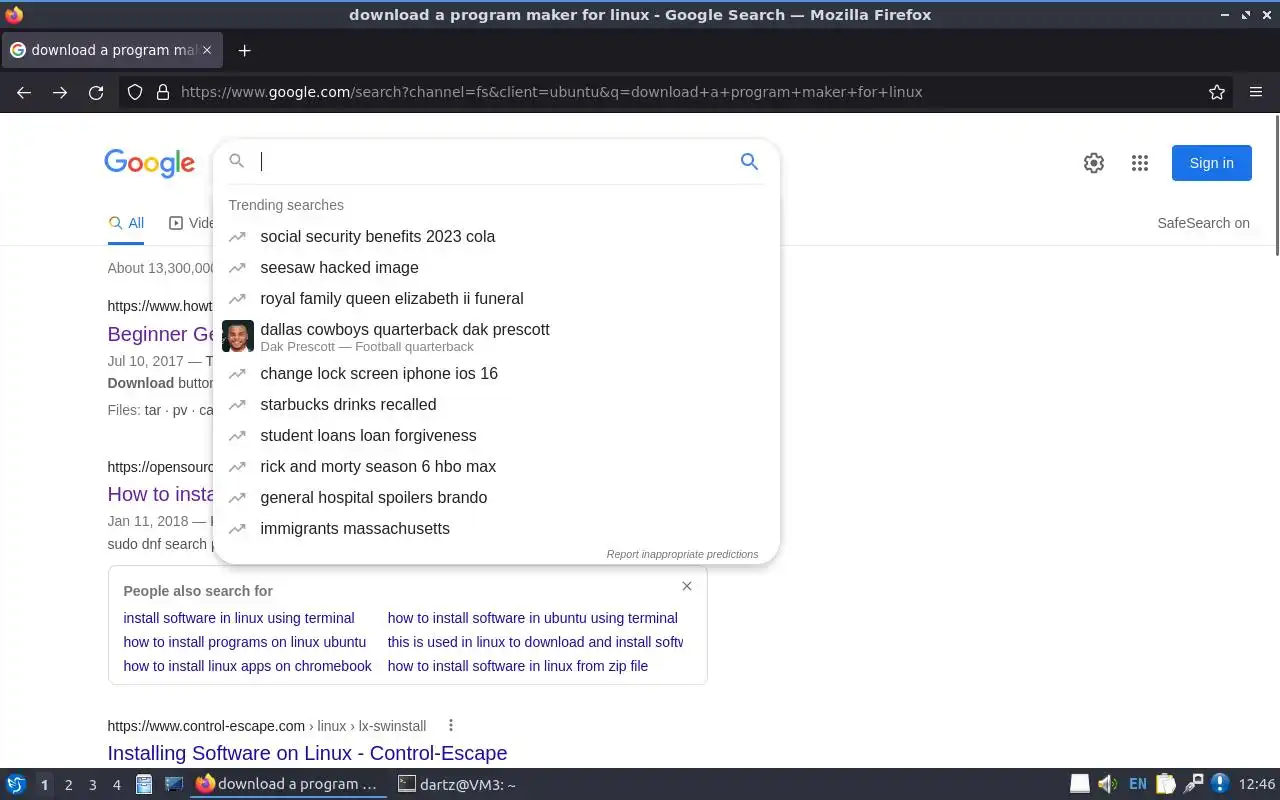1280x800 pixels.
Task: Click the white removable drive tray icon
Action: tap(1080, 784)
